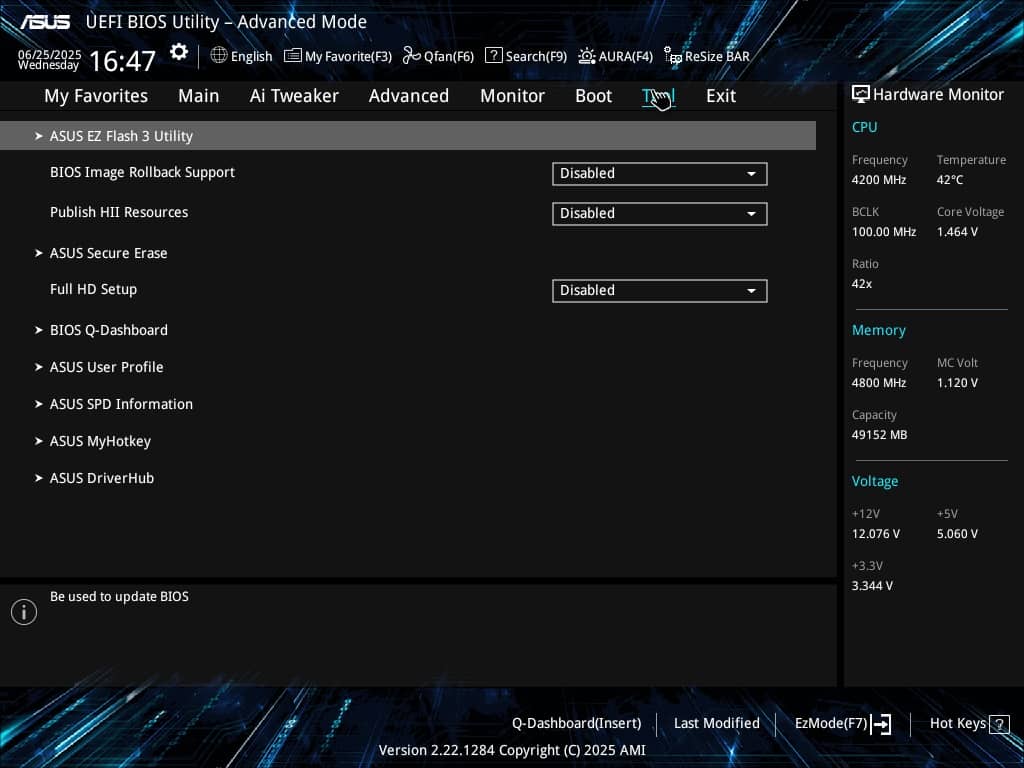Screen dimensions: 1024x768
Task: Click Full HD Setup label
Action: (93, 289)
